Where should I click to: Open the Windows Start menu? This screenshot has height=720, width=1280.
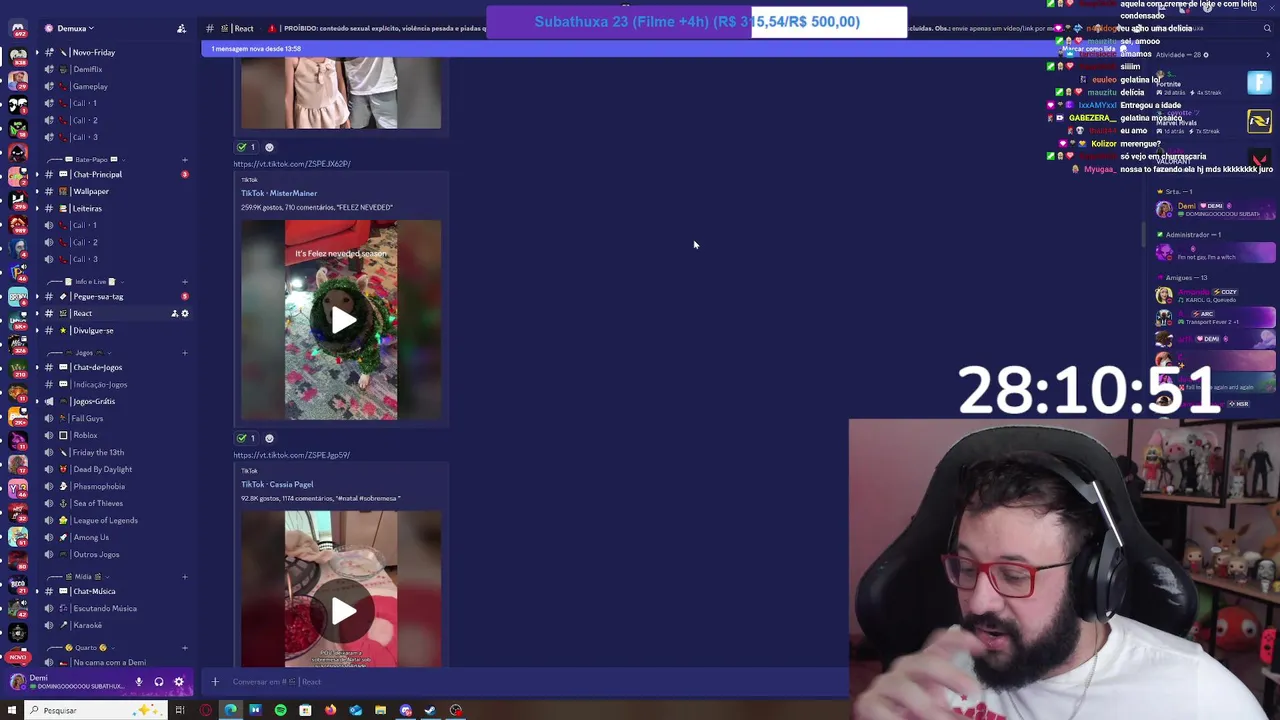(x=12, y=710)
